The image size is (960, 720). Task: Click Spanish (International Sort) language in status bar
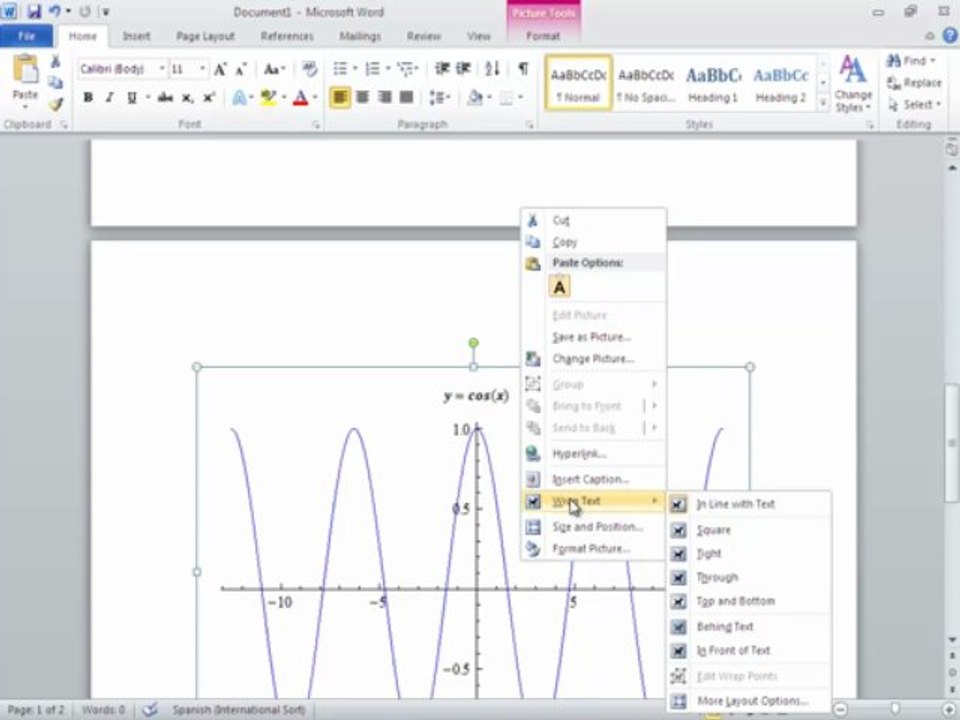pyautogui.click(x=239, y=710)
